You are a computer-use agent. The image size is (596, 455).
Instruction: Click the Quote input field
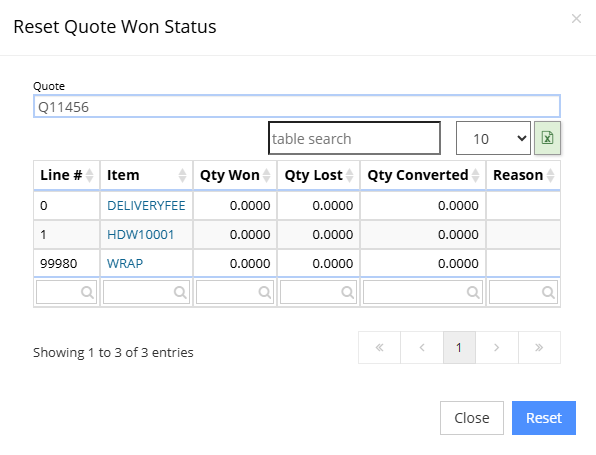(296, 106)
